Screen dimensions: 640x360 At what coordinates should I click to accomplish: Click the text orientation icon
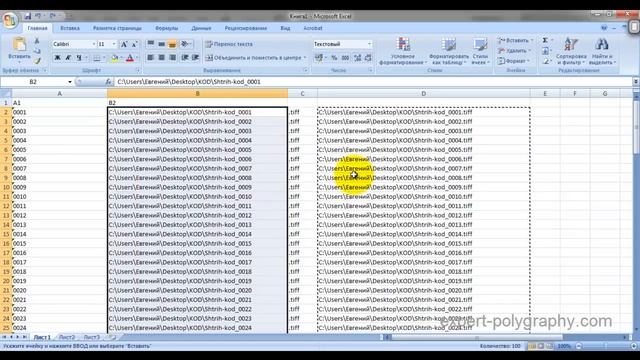point(185,44)
